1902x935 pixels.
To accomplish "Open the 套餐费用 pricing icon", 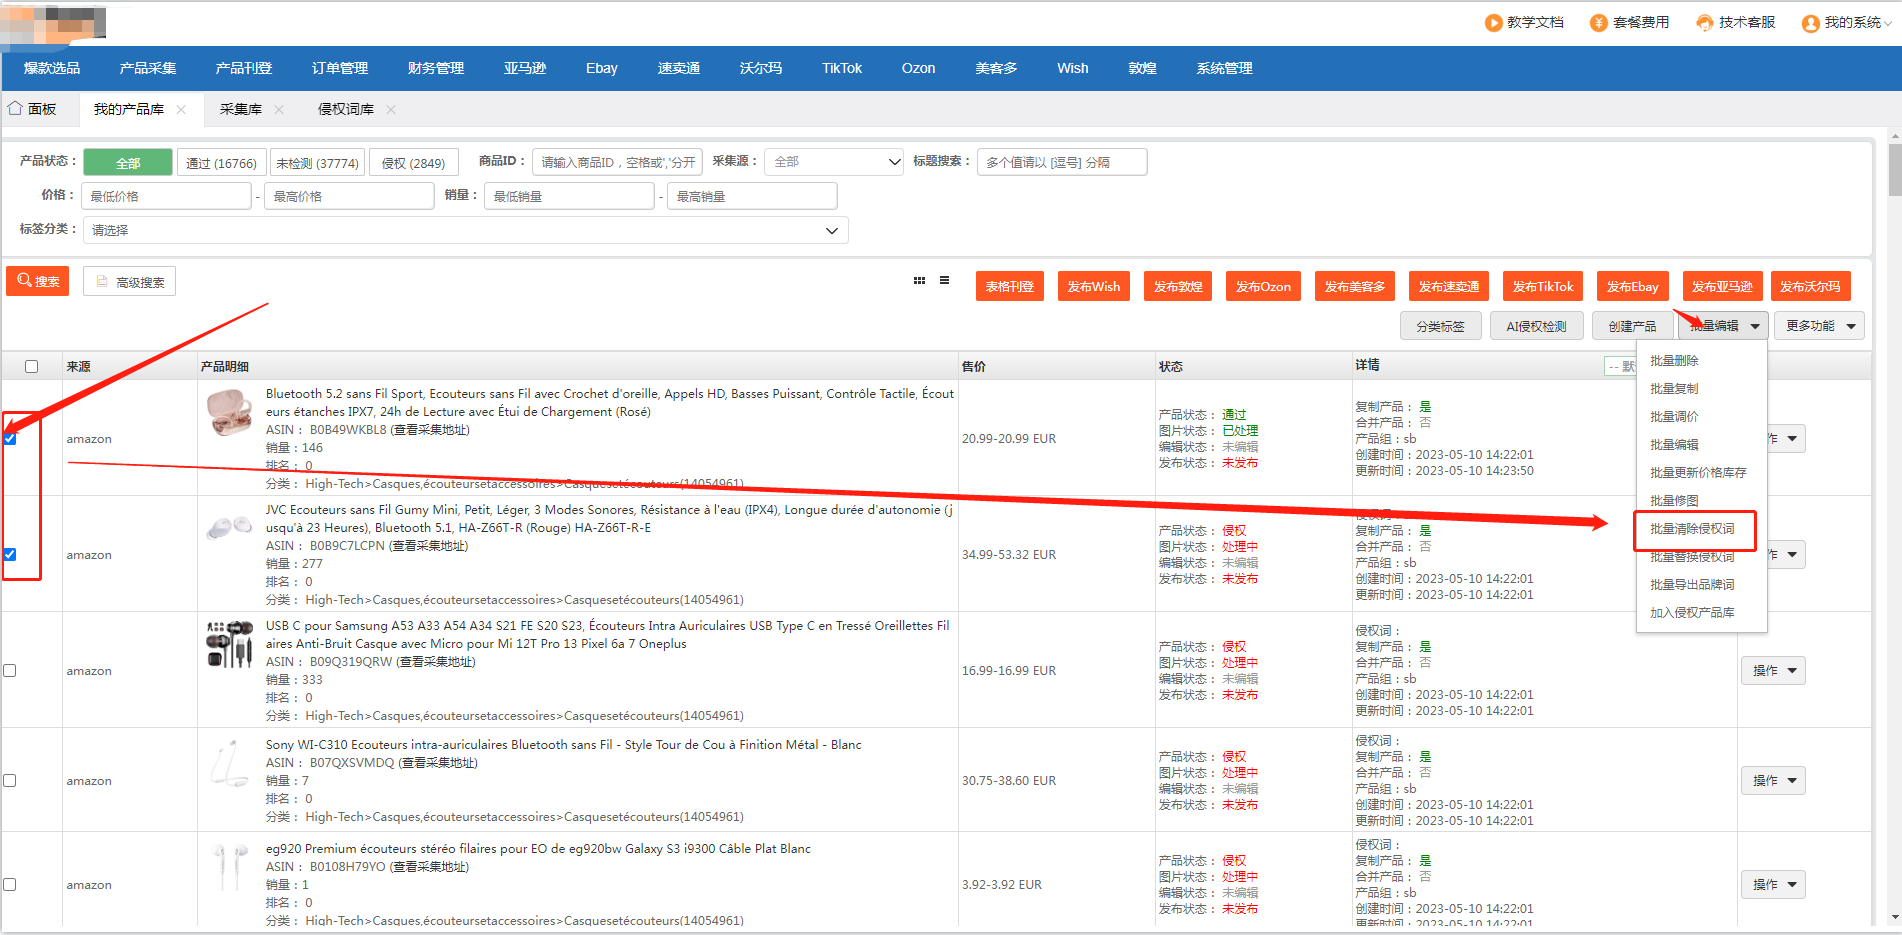I will tap(1599, 22).
